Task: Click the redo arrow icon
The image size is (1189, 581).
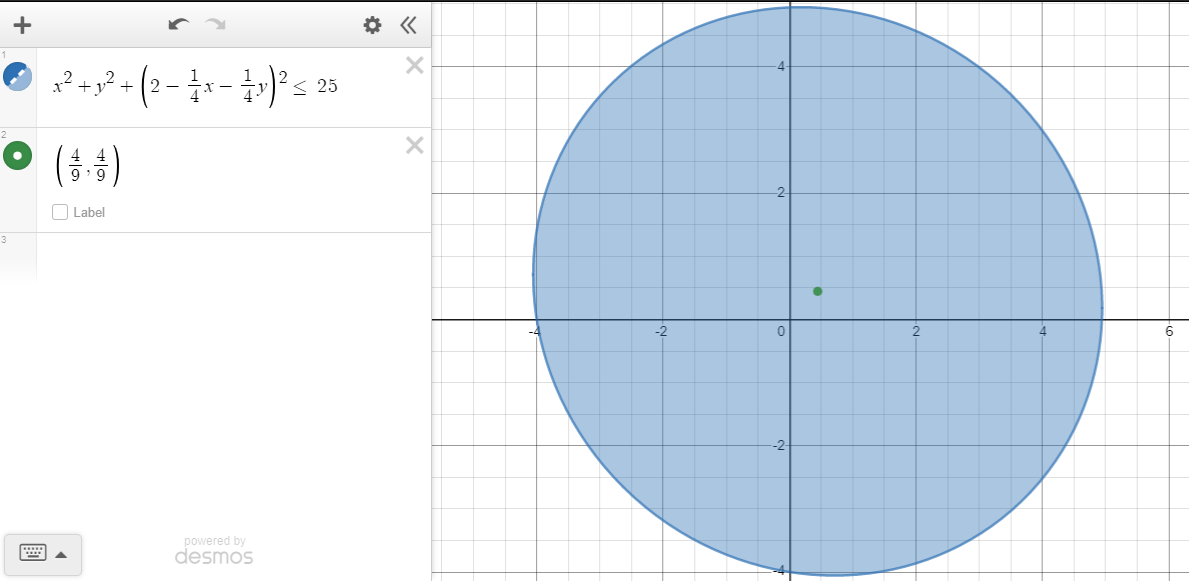Action: coord(215,25)
